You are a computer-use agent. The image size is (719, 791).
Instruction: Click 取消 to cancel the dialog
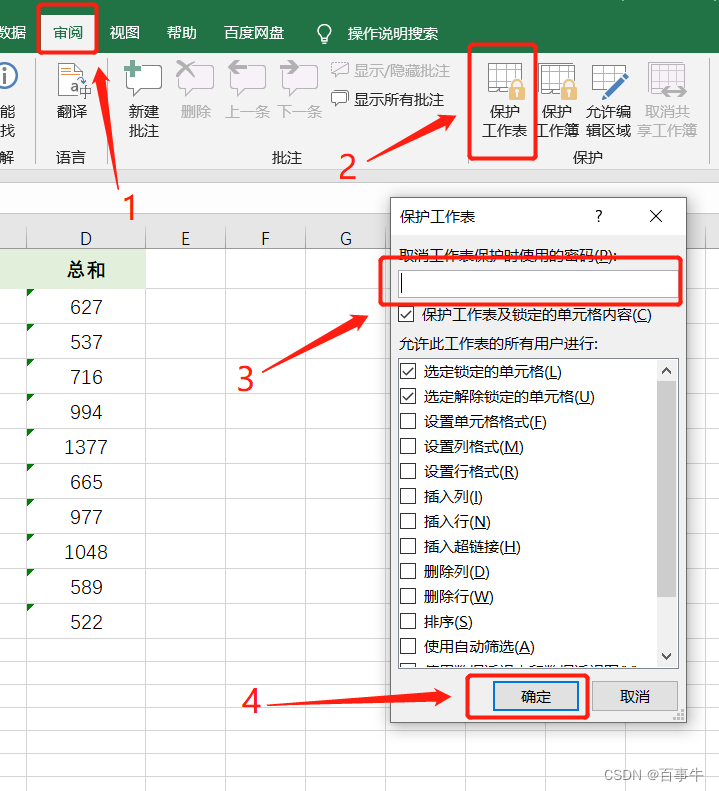(635, 696)
